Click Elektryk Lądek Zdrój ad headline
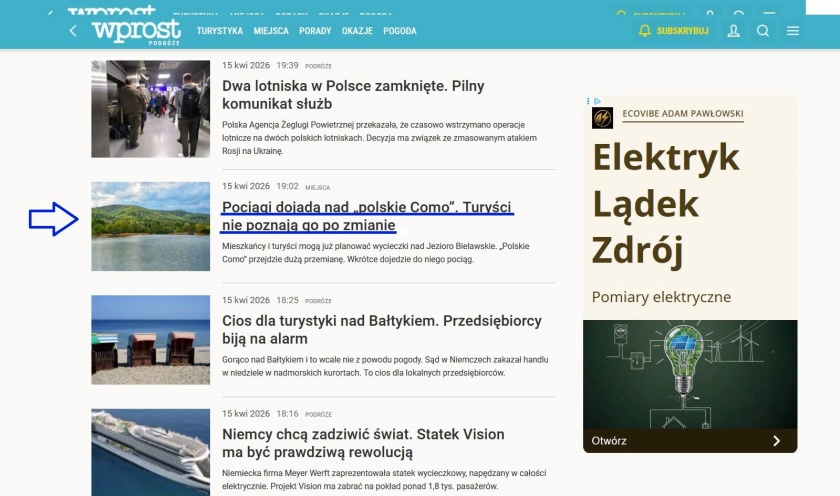 click(x=666, y=204)
